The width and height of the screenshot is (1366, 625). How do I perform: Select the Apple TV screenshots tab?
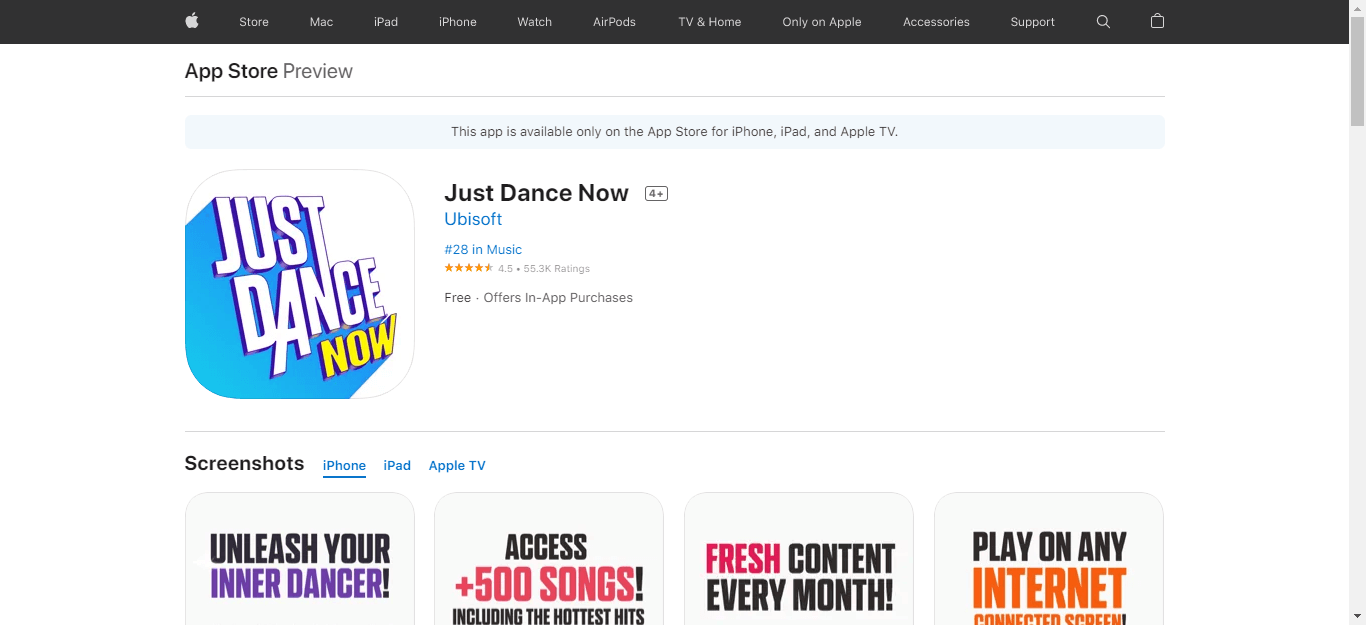[457, 466]
